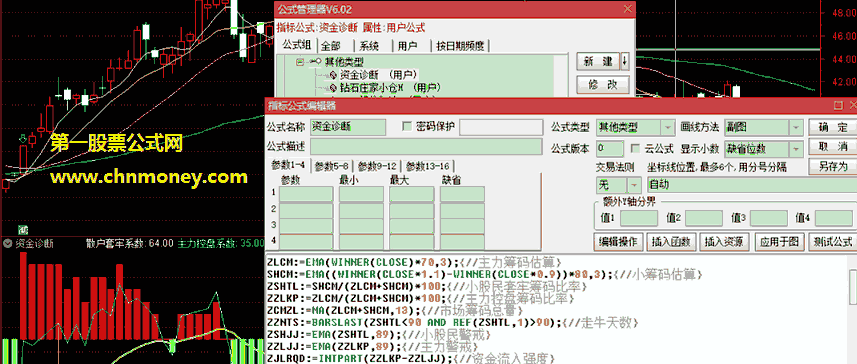Click the 其他类型 group key icon

315,62
